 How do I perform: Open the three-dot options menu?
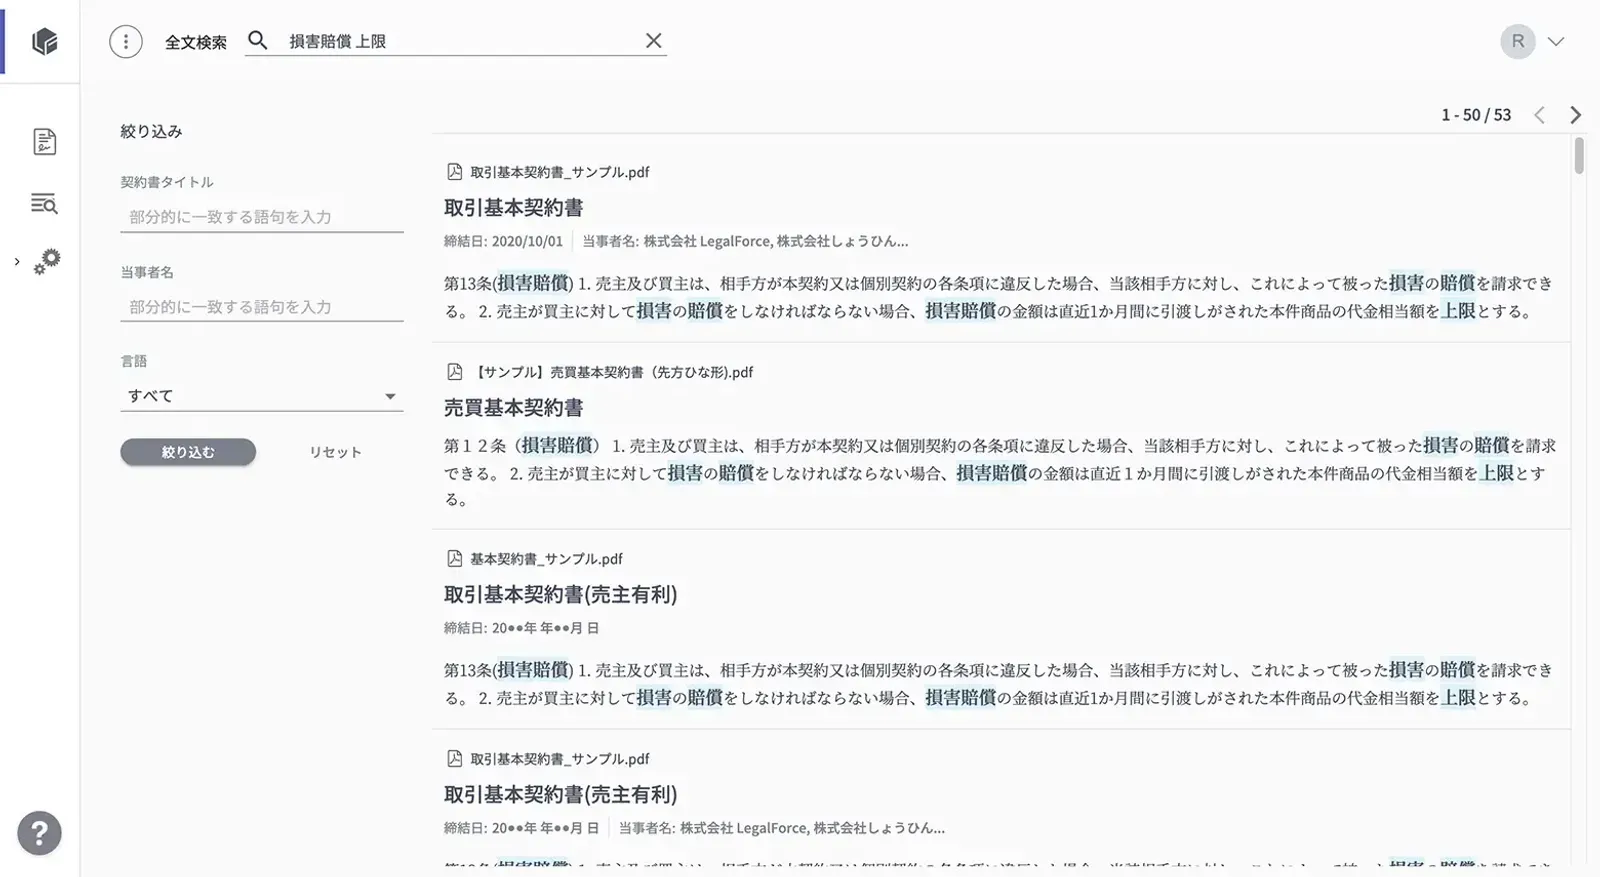coord(126,41)
